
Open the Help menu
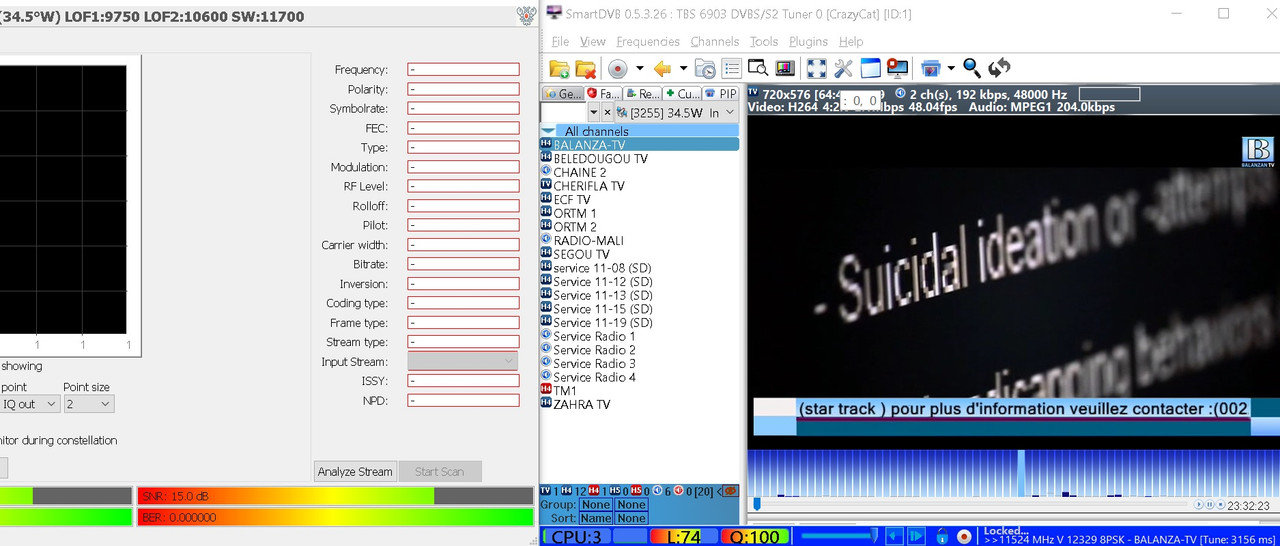click(851, 41)
